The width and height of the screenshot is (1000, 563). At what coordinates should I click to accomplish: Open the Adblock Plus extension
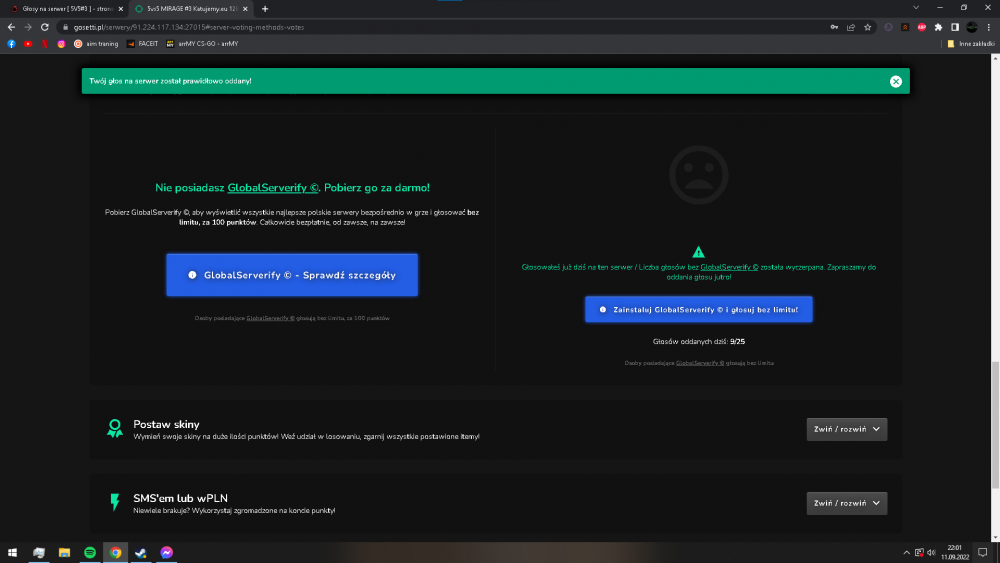coord(922,27)
